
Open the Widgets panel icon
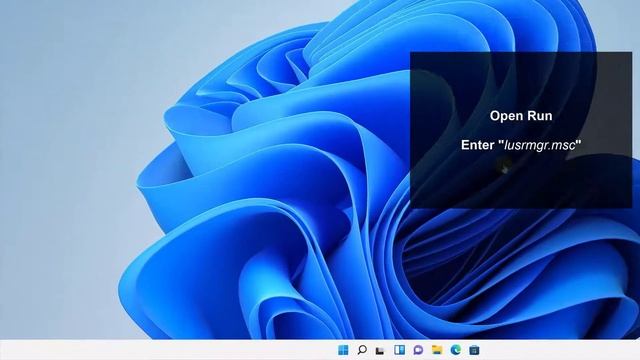click(x=399, y=350)
